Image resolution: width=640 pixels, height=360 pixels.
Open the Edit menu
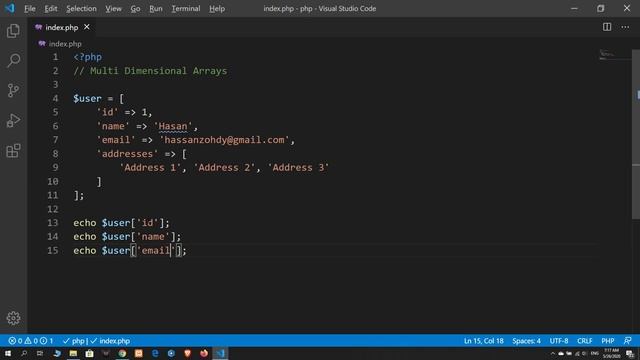pos(51,9)
